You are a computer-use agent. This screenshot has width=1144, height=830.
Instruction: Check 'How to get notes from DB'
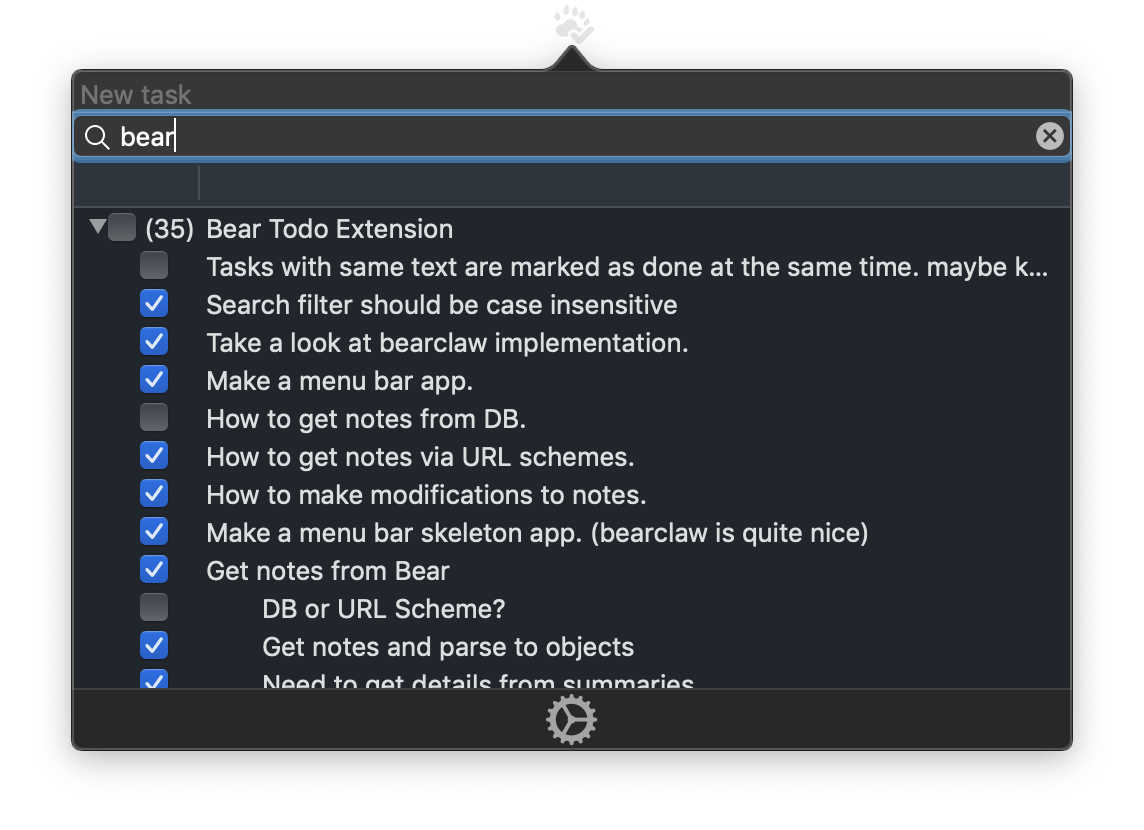(154, 417)
